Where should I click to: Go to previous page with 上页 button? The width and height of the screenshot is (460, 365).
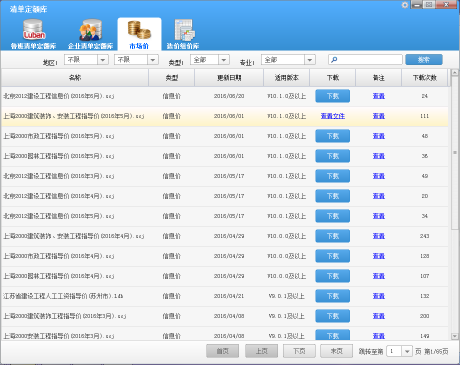(261, 351)
